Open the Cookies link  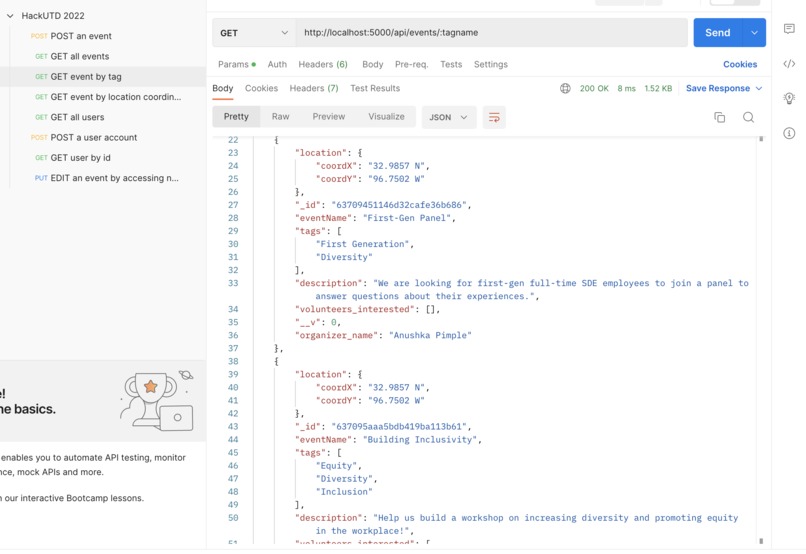tap(740, 64)
